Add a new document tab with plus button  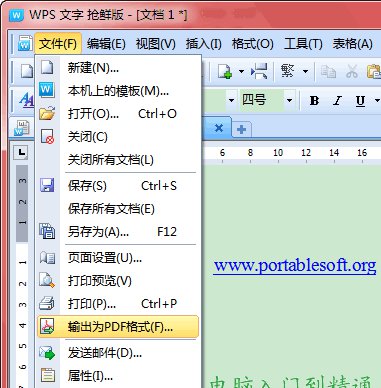pos(241,129)
